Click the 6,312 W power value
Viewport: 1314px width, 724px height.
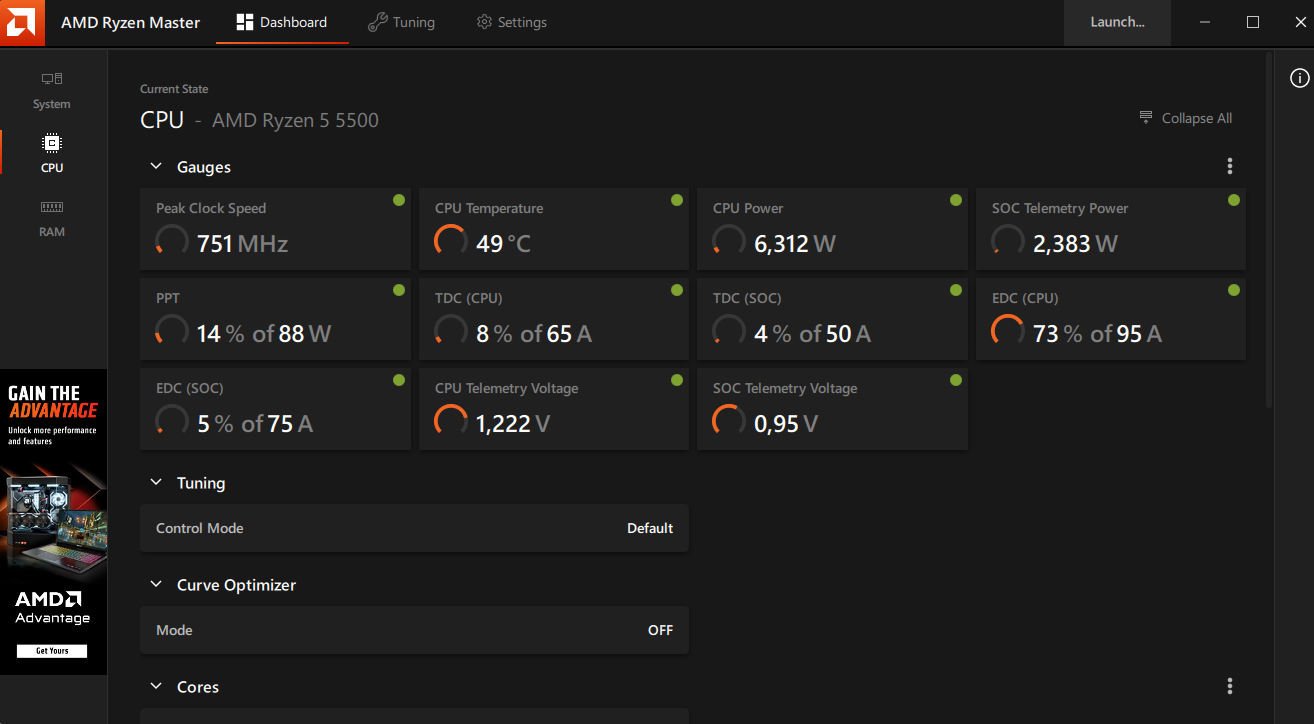(x=795, y=243)
